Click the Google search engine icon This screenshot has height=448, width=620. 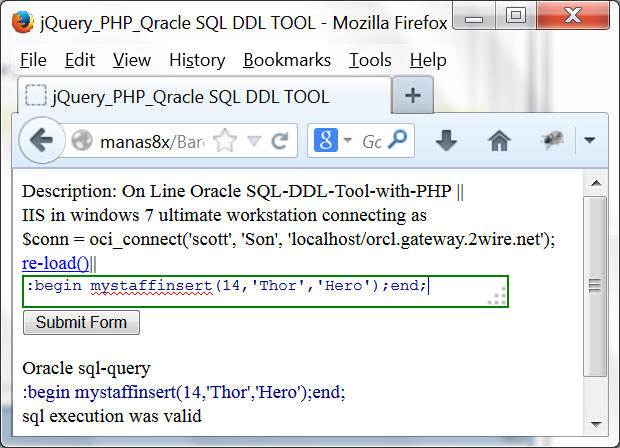(x=326, y=140)
